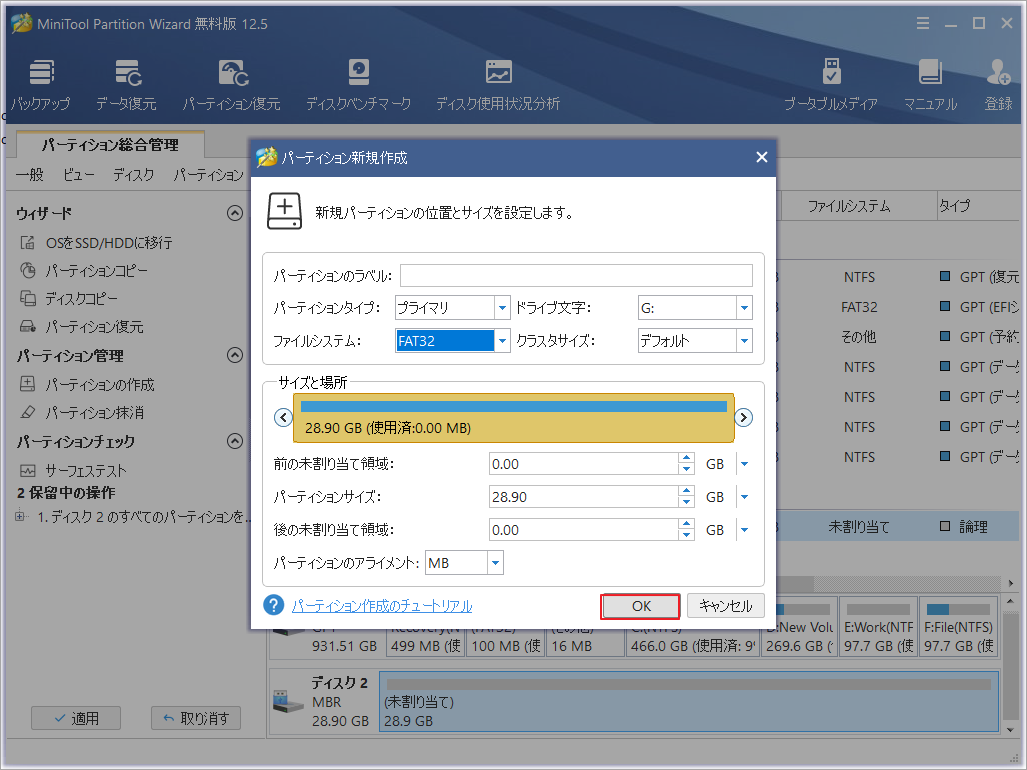Image resolution: width=1027 pixels, height=770 pixels.
Task: Collapse the ウィザード section
Action: [x=235, y=212]
